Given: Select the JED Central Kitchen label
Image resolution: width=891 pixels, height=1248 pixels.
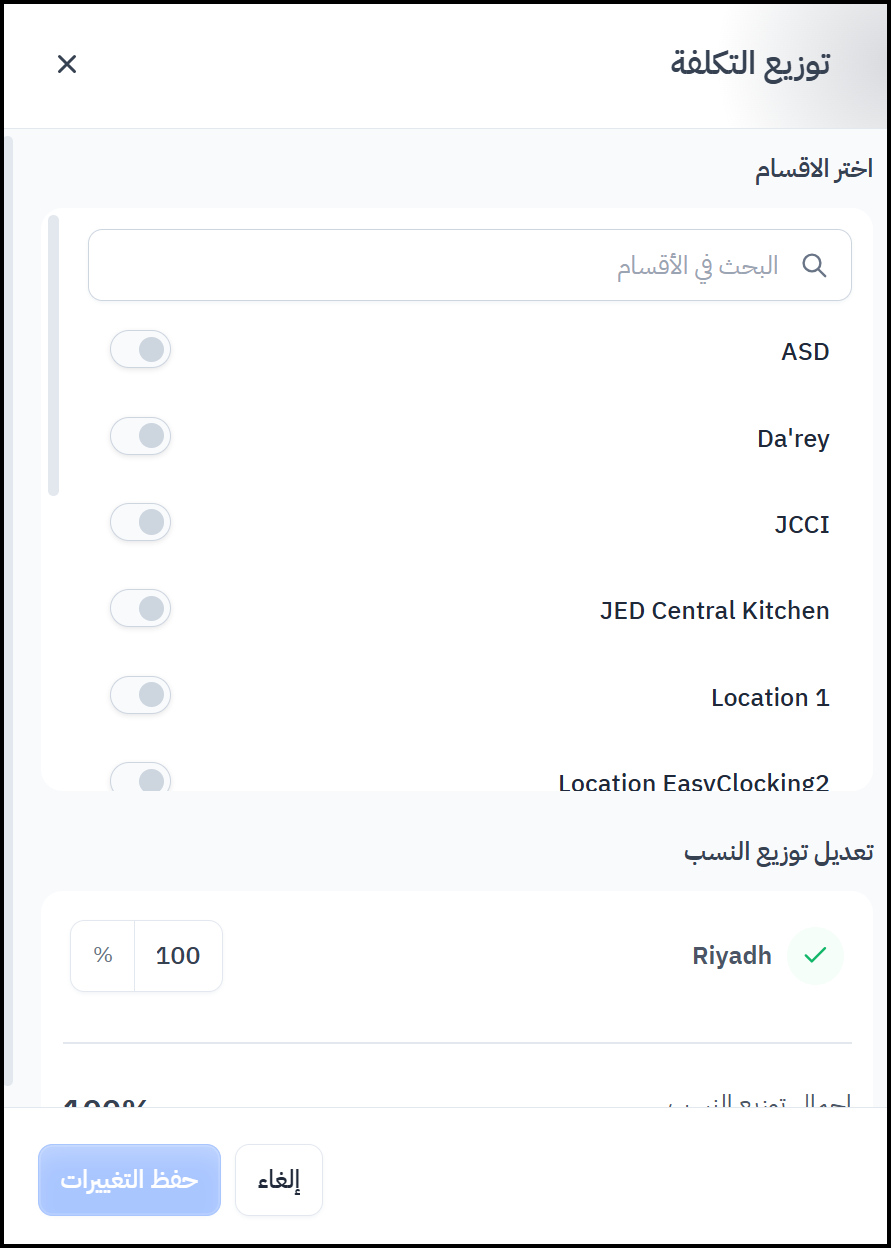Looking at the screenshot, I should pos(714,611).
